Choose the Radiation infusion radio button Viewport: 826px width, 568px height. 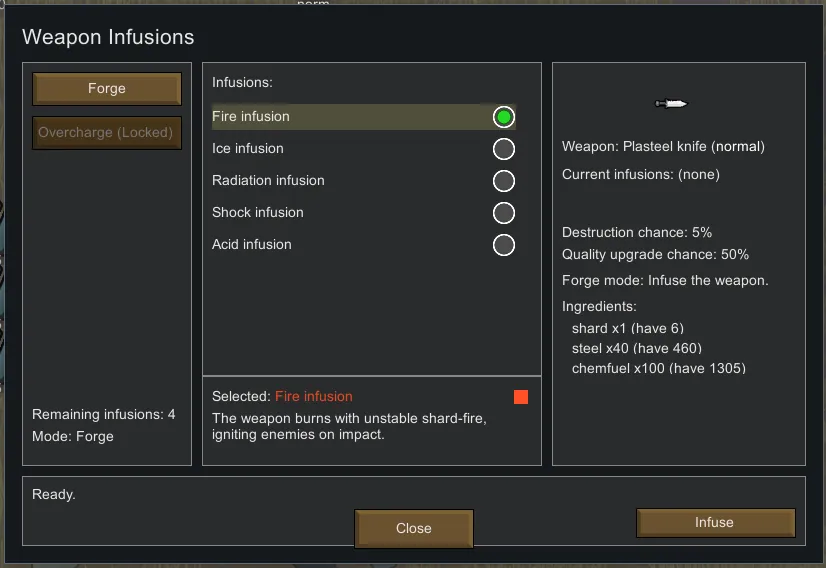[x=504, y=181]
